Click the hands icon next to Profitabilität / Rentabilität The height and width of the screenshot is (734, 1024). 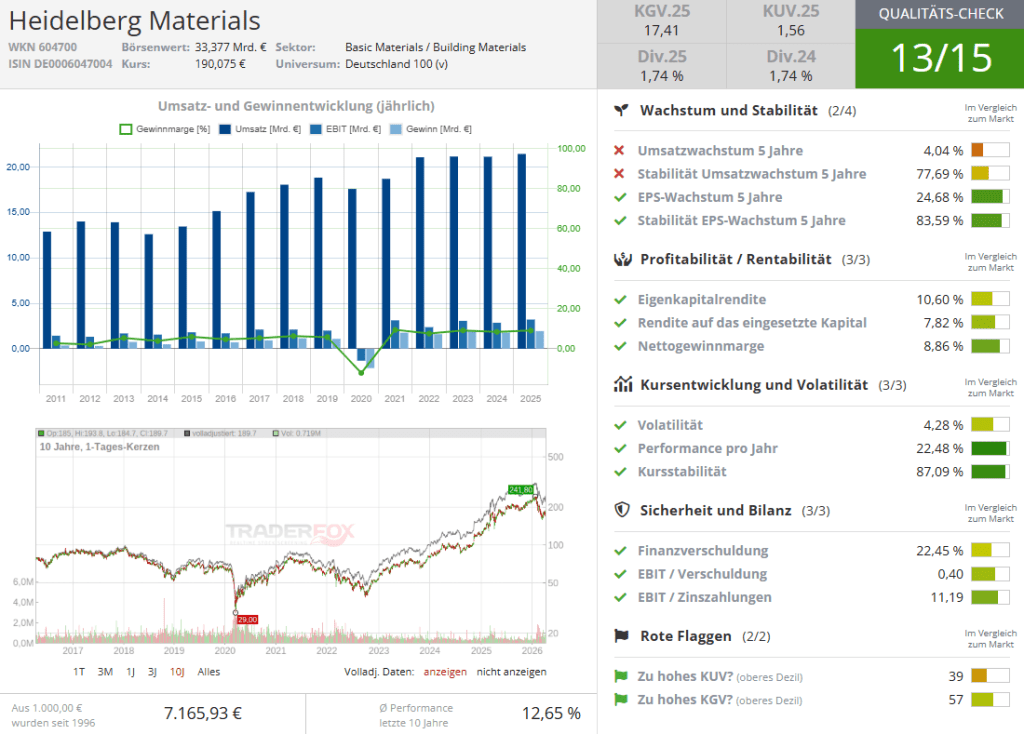[621, 260]
